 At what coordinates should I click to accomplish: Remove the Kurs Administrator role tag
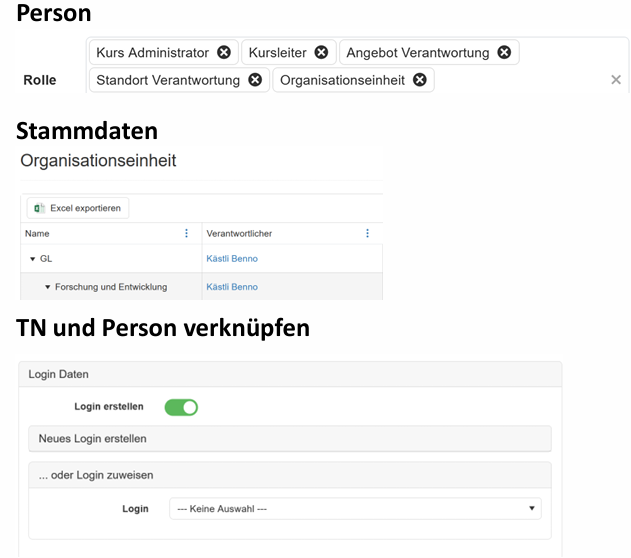coord(224,53)
